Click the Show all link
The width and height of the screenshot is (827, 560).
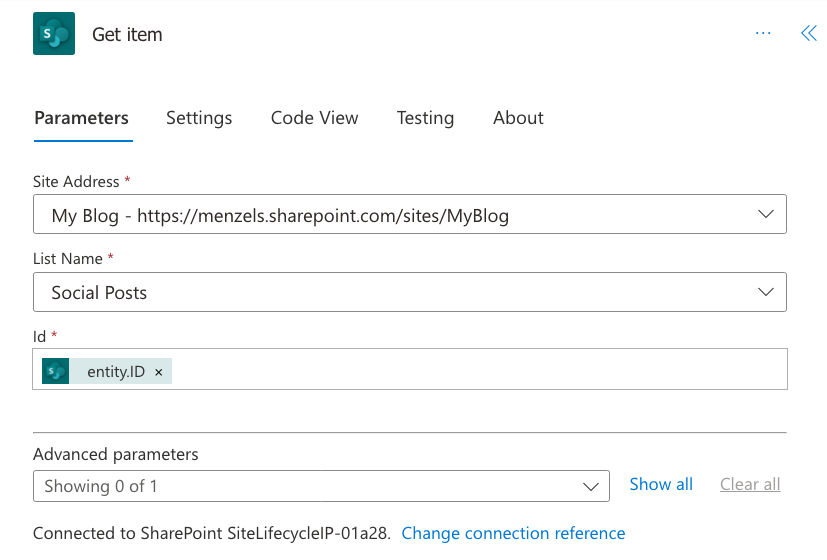(661, 484)
